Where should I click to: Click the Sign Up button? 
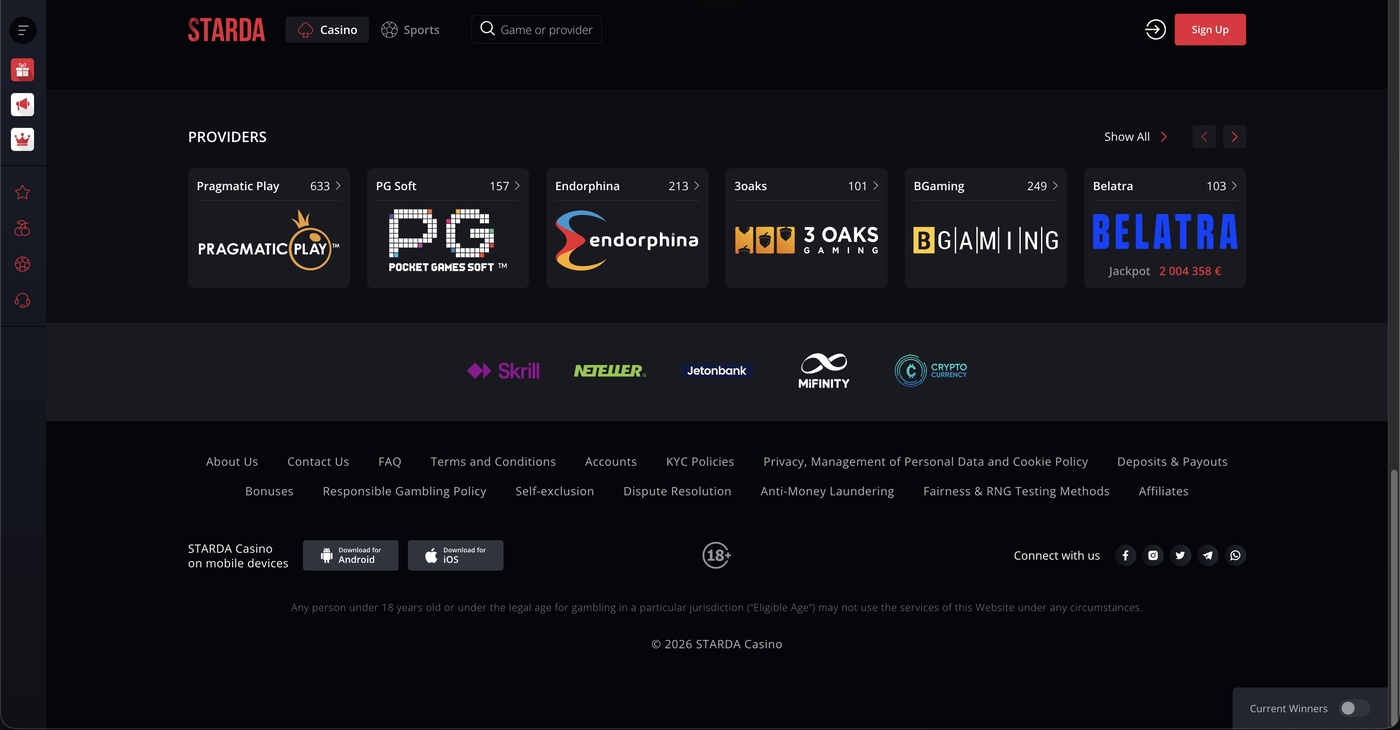[x=1210, y=30]
